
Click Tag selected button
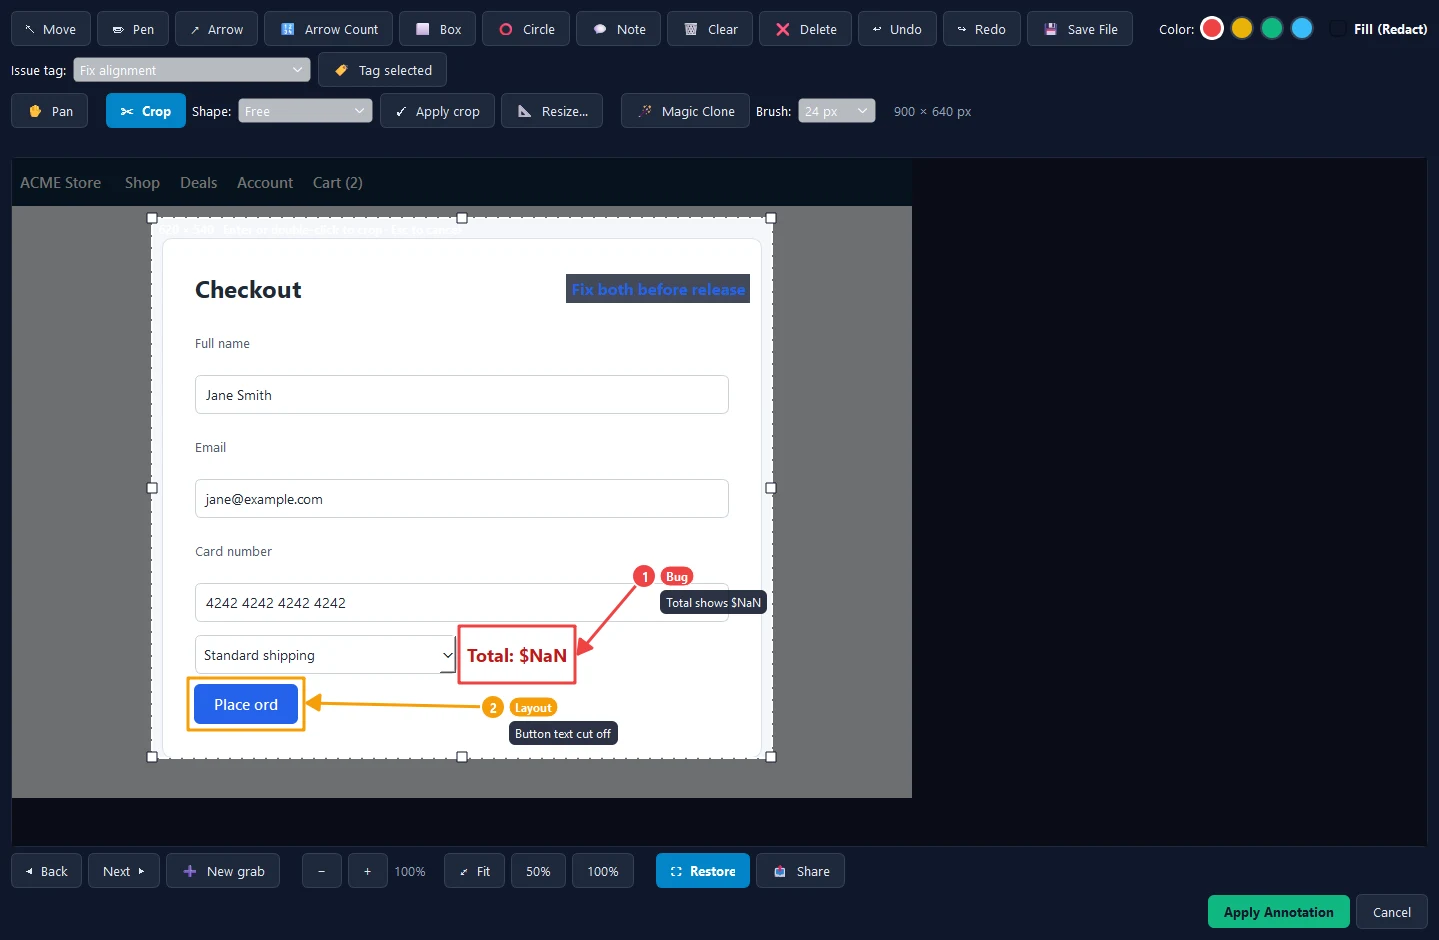[x=382, y=70]
